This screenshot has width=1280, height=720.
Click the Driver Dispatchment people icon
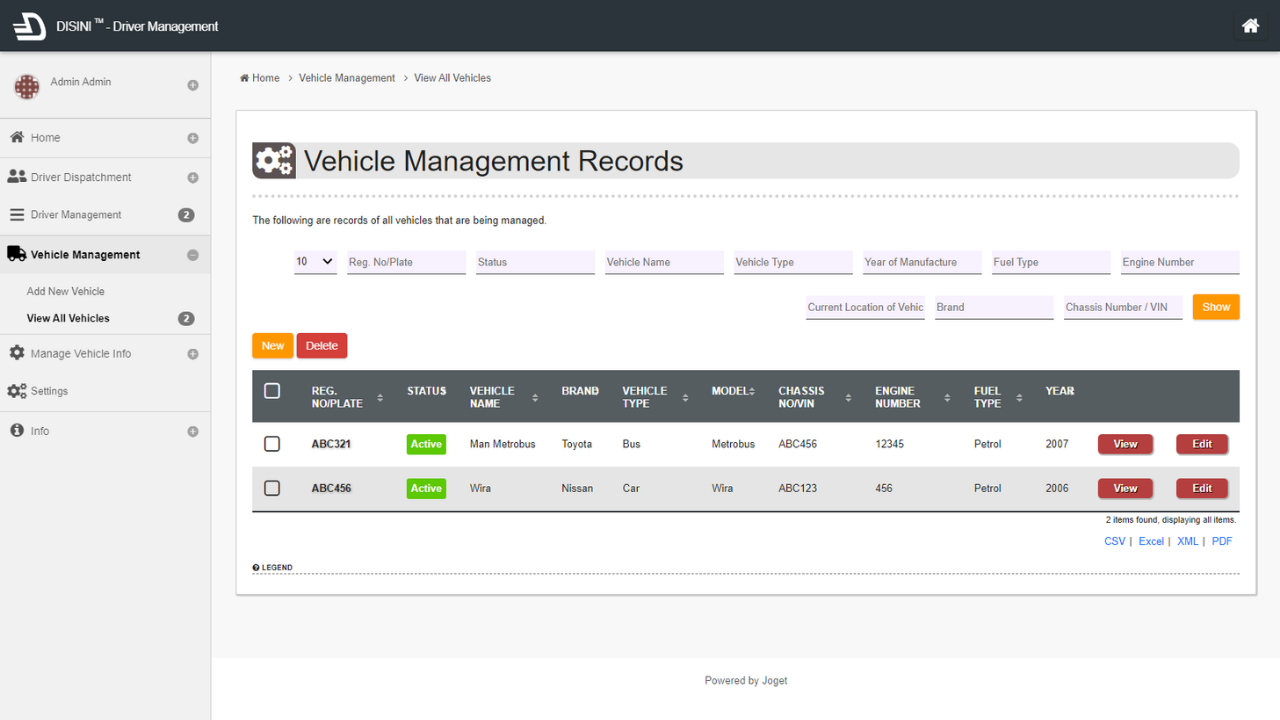16,177
